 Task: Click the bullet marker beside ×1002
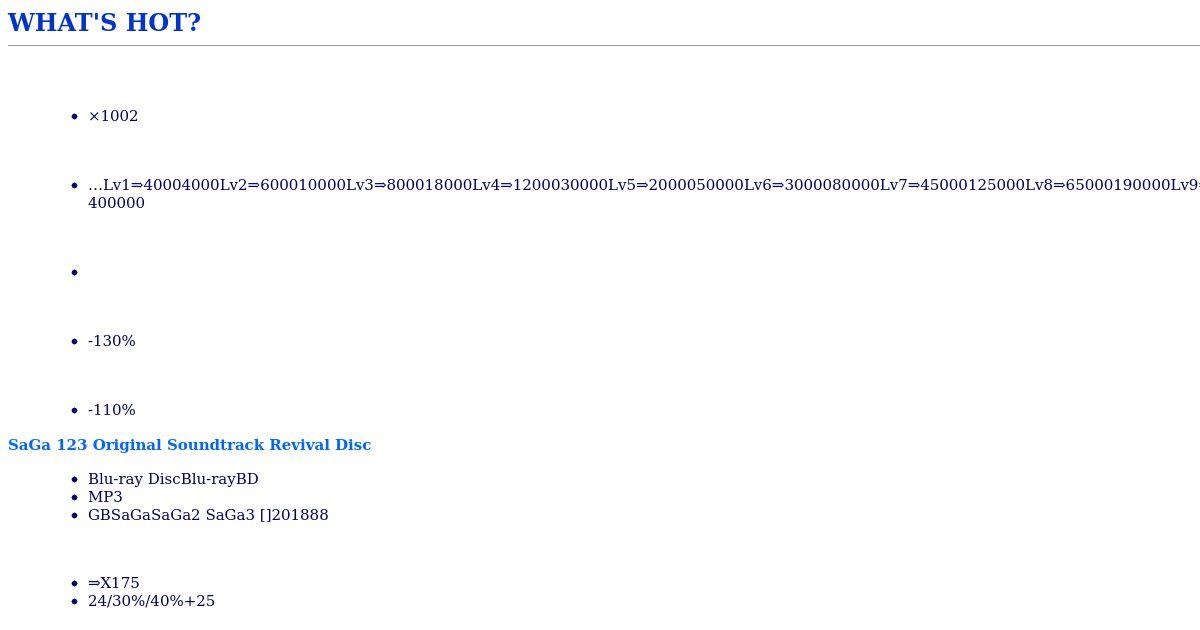point(75,117)
